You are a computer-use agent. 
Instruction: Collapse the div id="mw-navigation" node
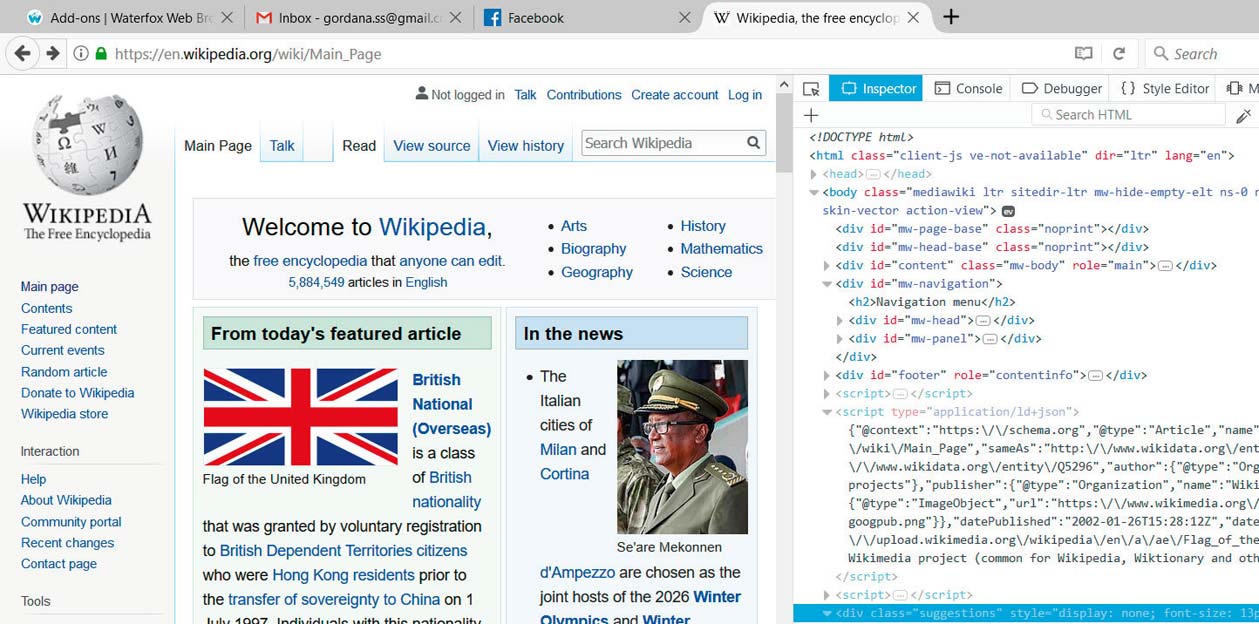coord(827,284)
